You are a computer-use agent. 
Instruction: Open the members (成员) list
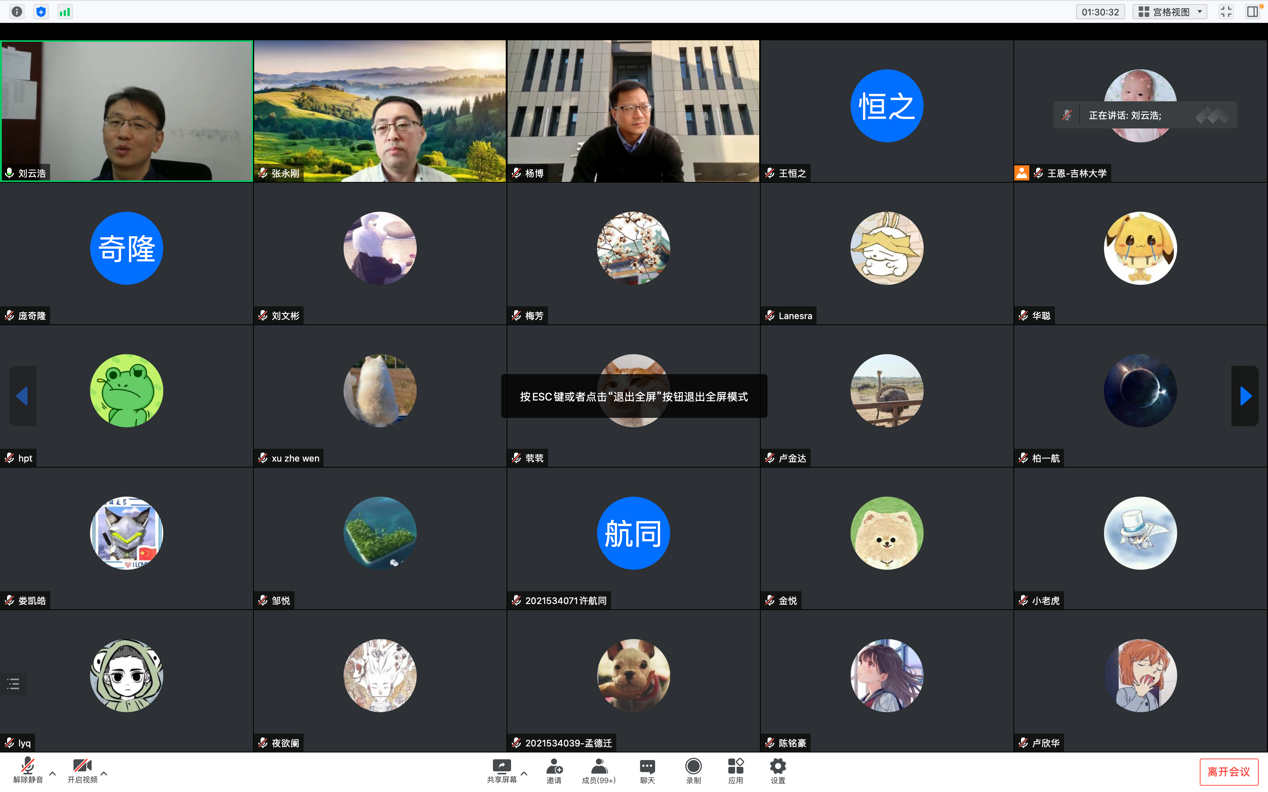pos(598,770)
